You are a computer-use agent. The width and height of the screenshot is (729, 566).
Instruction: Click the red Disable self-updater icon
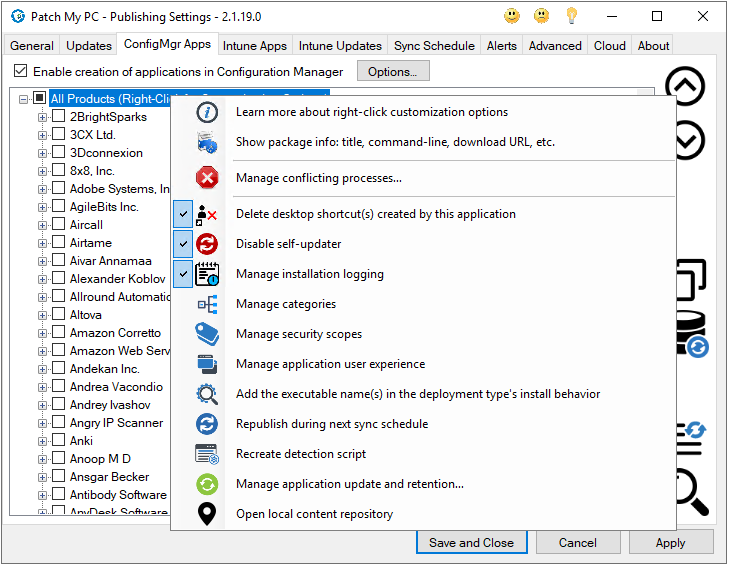click(207, 244)
